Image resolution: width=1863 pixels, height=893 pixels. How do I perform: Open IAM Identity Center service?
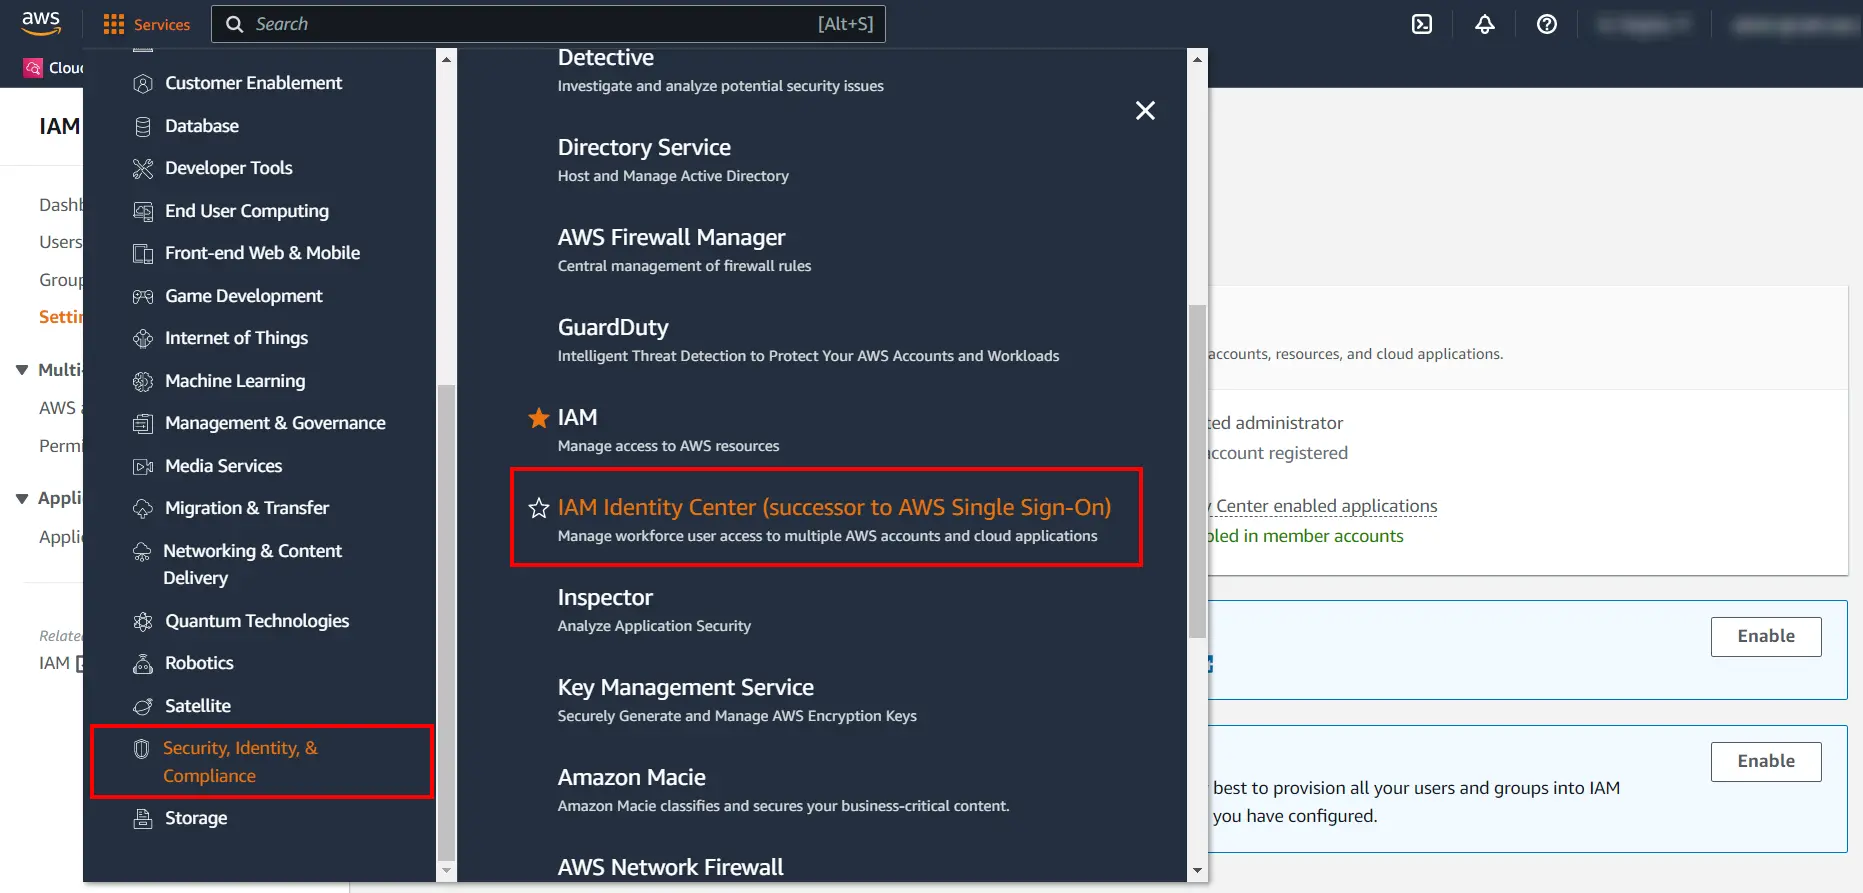tap(834, 508)
